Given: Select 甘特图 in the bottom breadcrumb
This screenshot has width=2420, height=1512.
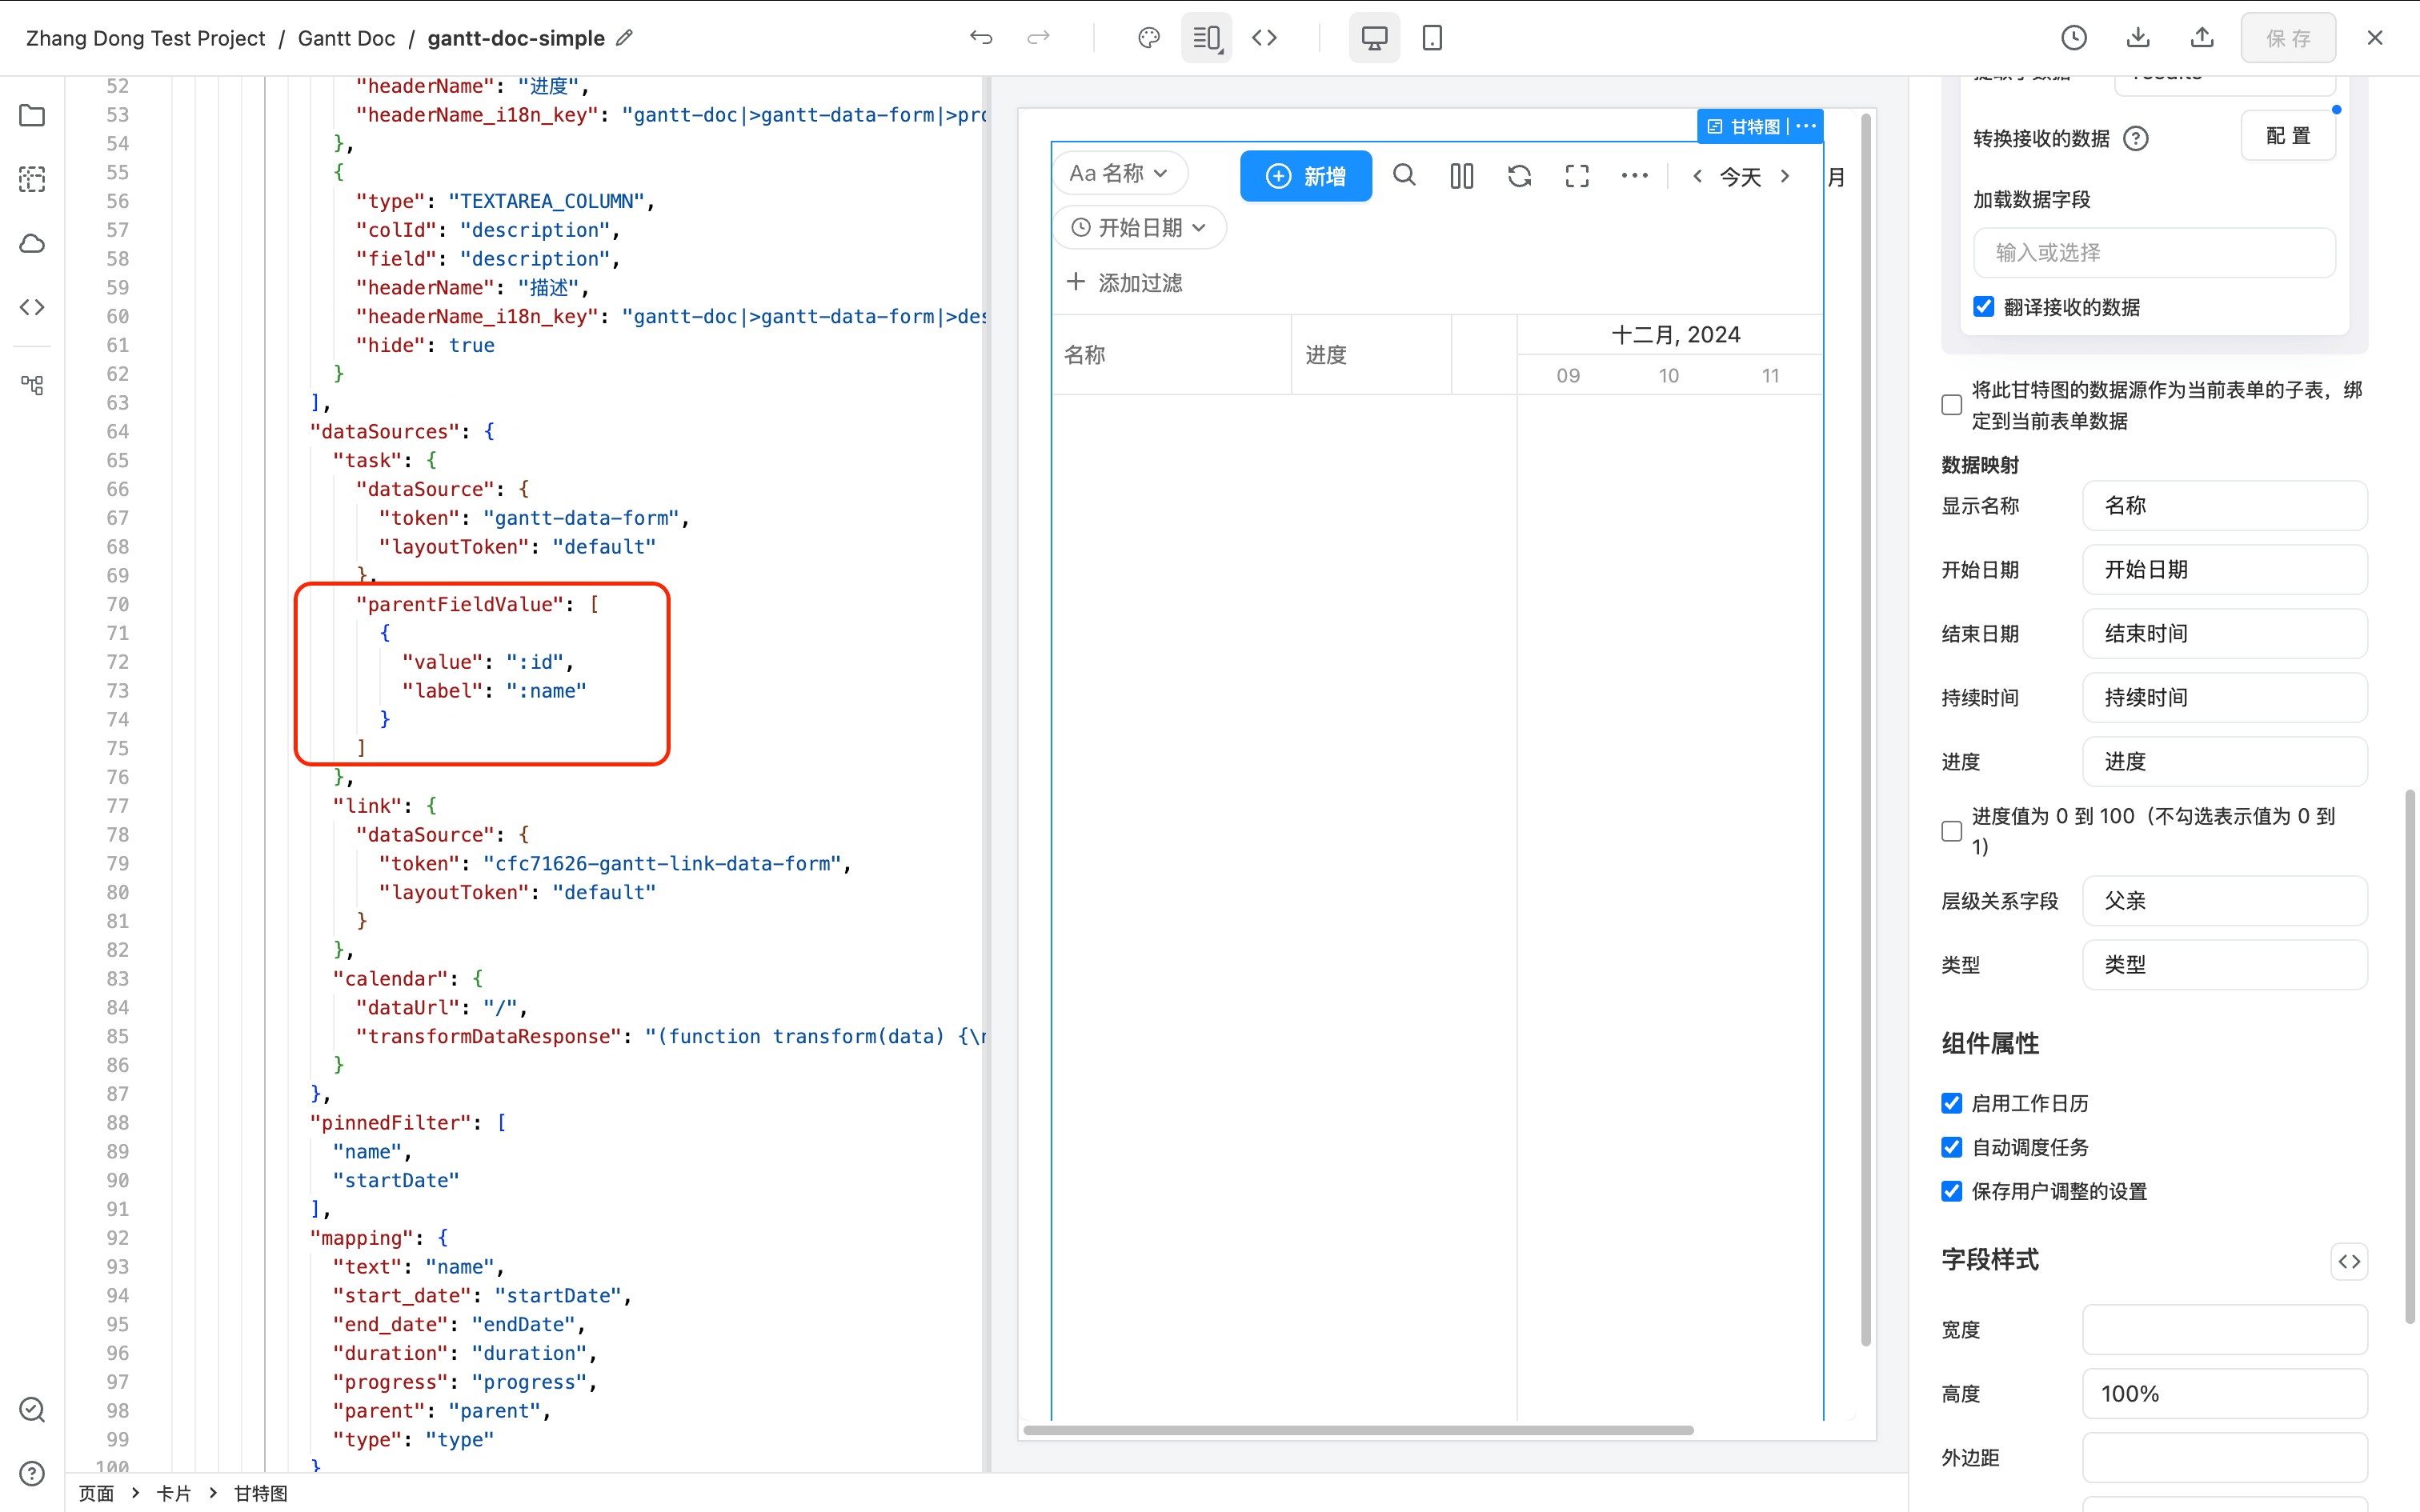Looking at the screenshot, I should click(260, 1493).
